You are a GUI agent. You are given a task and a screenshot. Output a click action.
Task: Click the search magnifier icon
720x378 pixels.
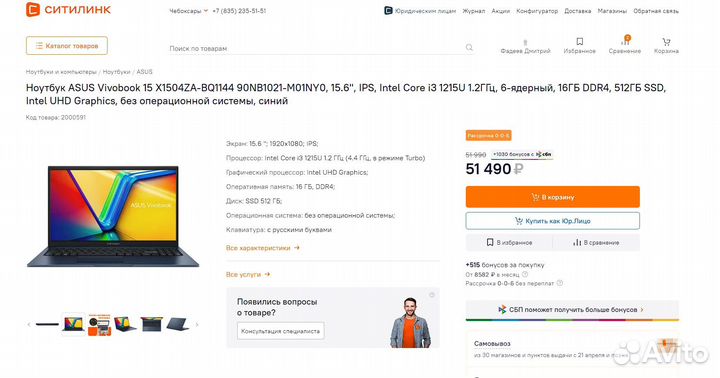[x=469, y=47]
